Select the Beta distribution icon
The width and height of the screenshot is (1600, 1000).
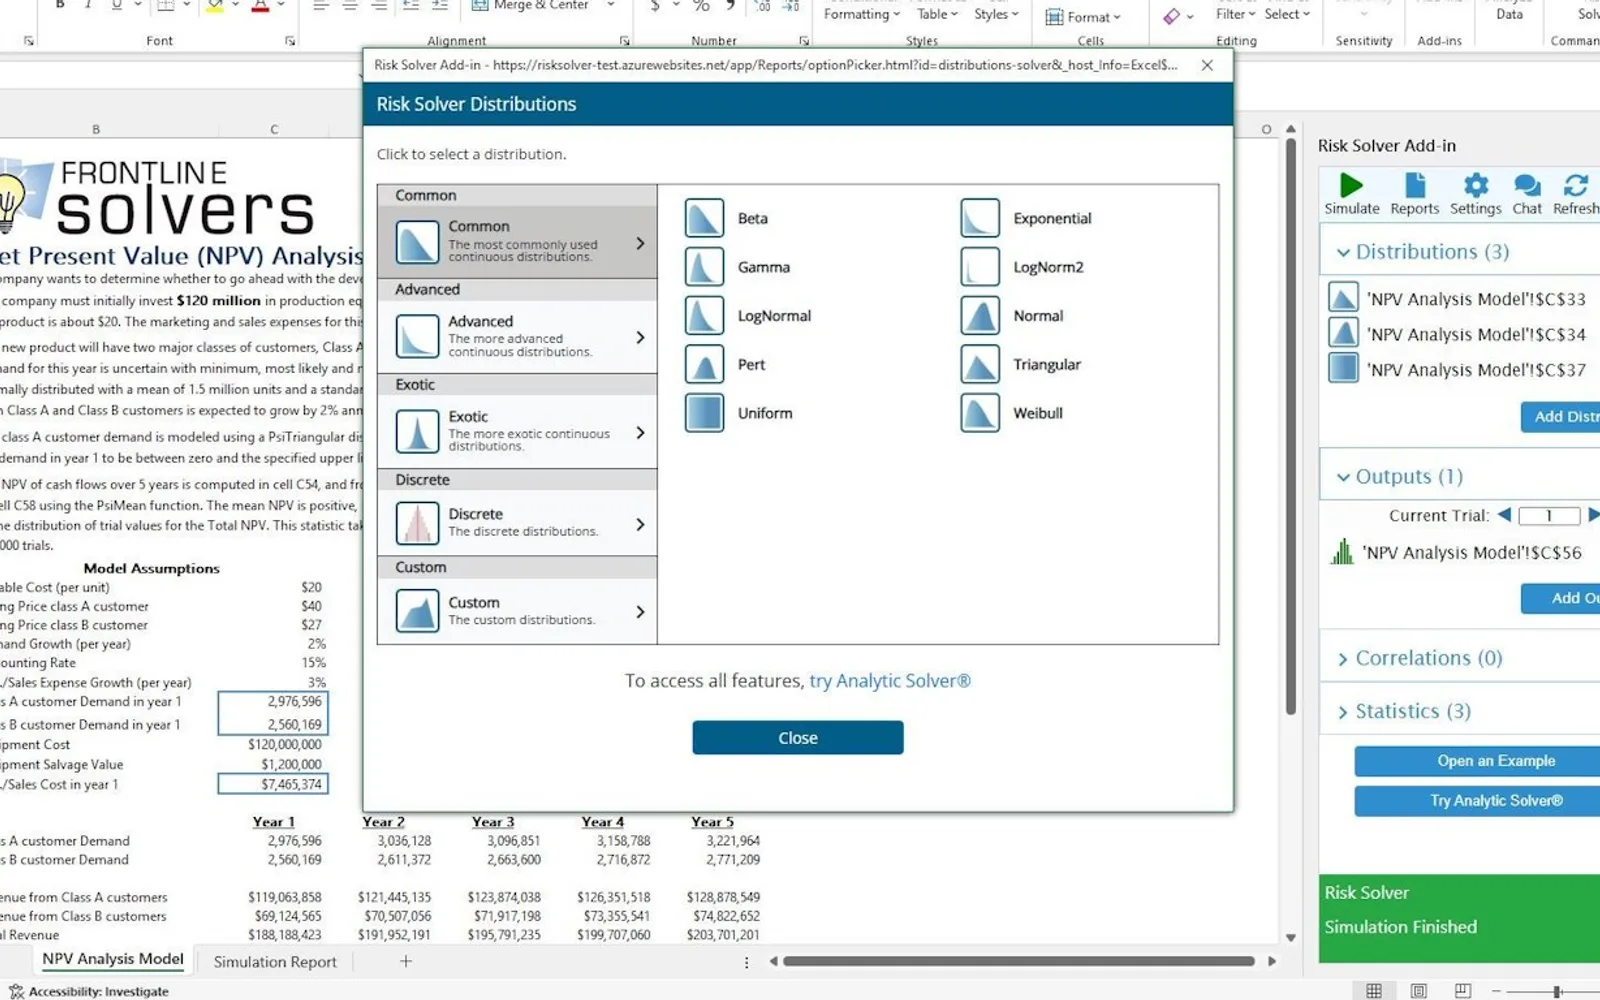[x=704, y=218]
